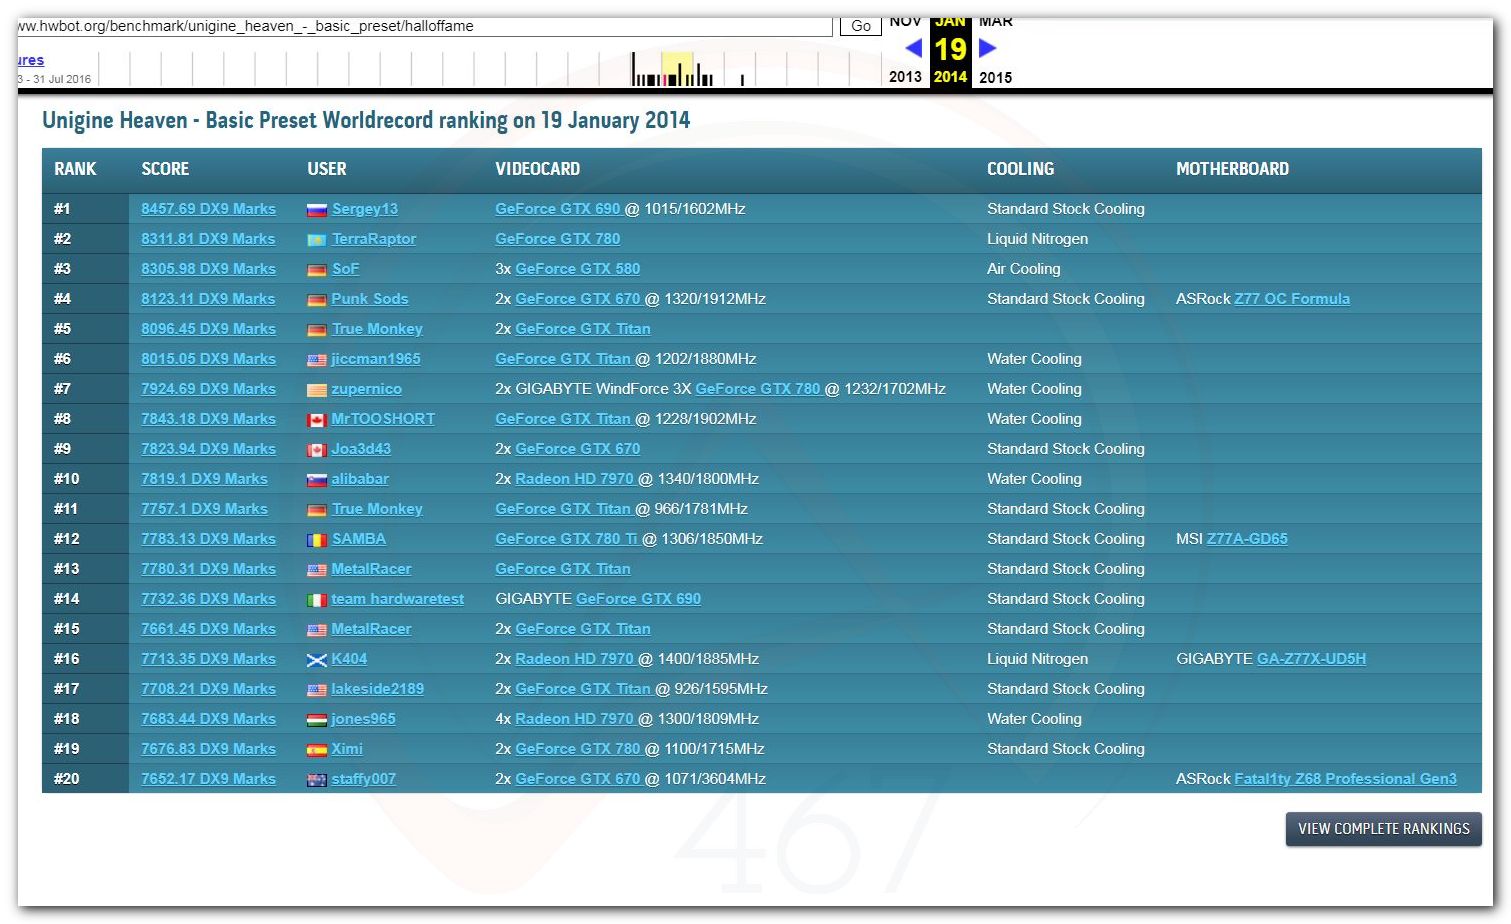This screenshot has height=924, width=1511.
Task: Open GeForce GTX 780 Ti videocard link
Action: pos(566,539)
